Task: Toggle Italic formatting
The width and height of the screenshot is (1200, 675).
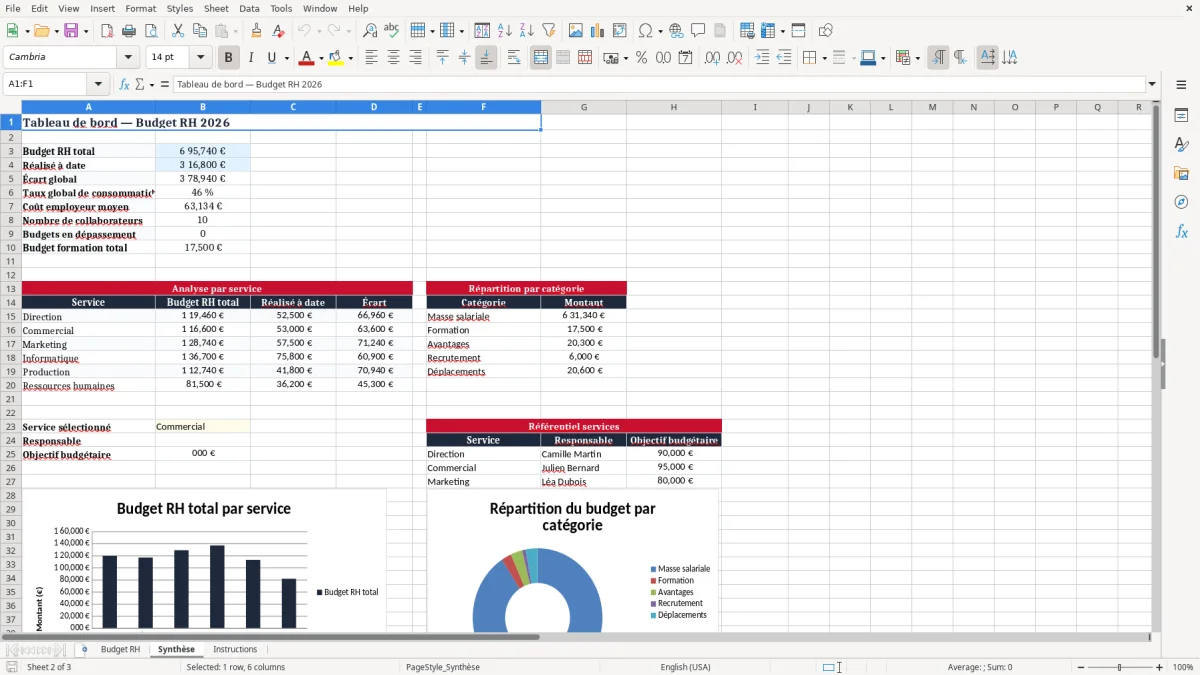Action: [250, 58]
